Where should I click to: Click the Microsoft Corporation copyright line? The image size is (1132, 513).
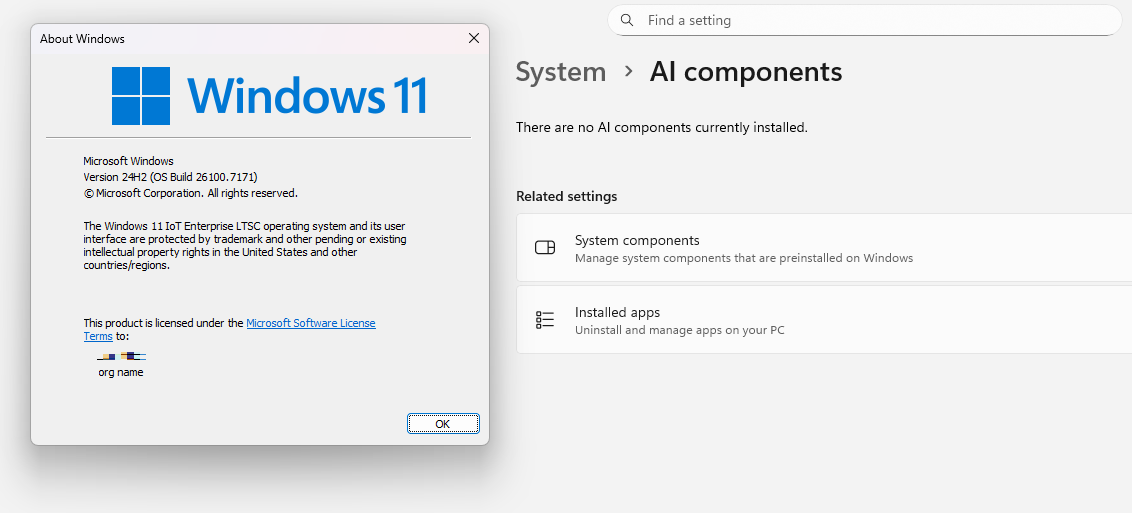[x=191, y=193]
